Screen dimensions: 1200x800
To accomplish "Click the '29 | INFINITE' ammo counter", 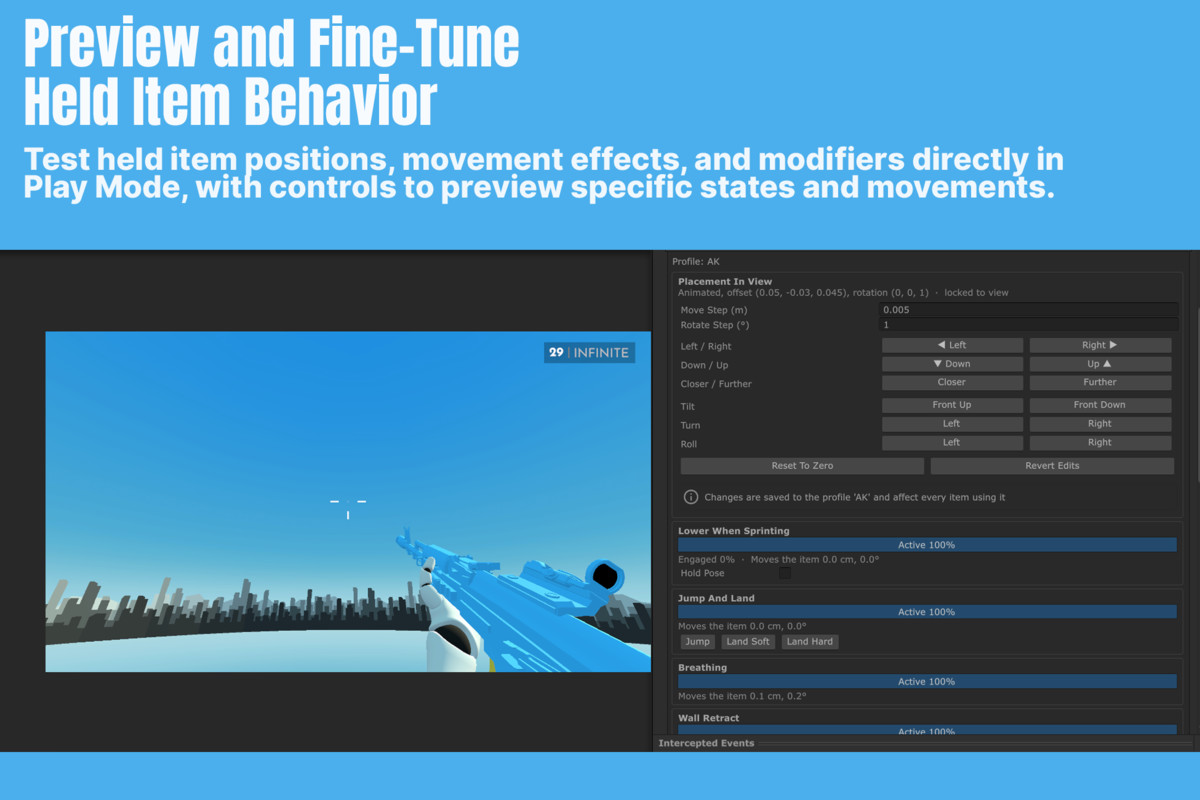I will point(589,352).
